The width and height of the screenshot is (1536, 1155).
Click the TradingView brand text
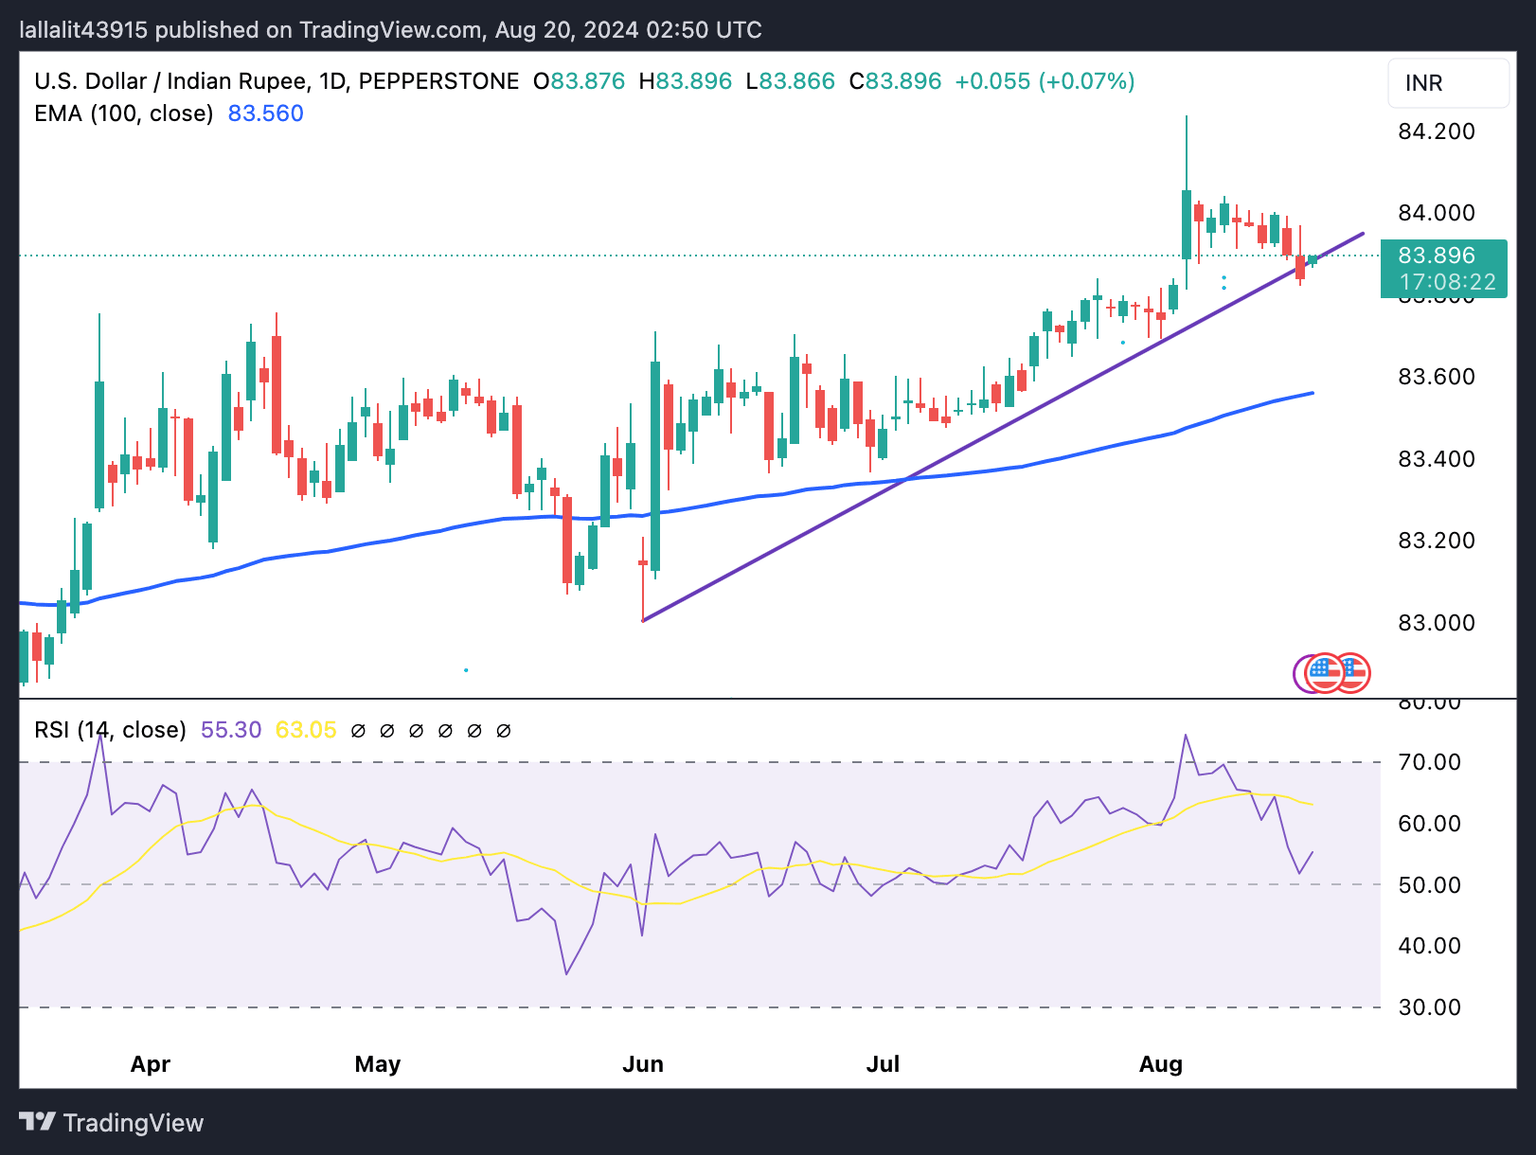tap(133, 1123)
